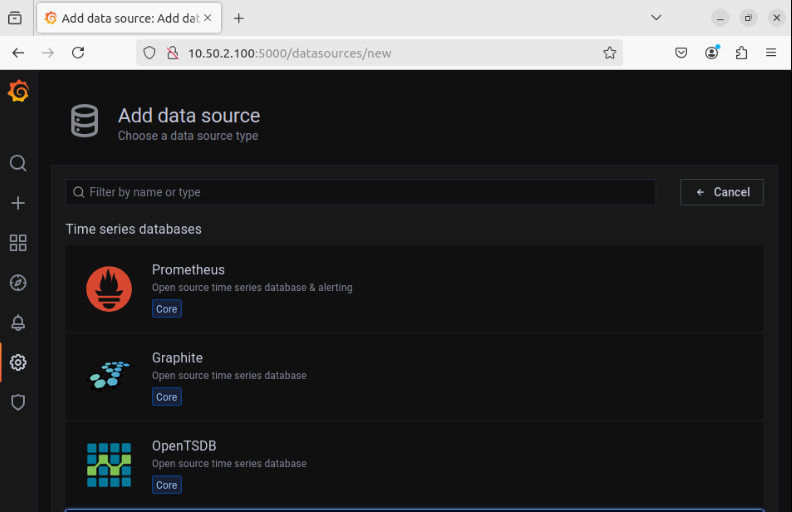Select the Add data source browser tab
Viewport: 792px width, 512px height.
click(129, 18)
